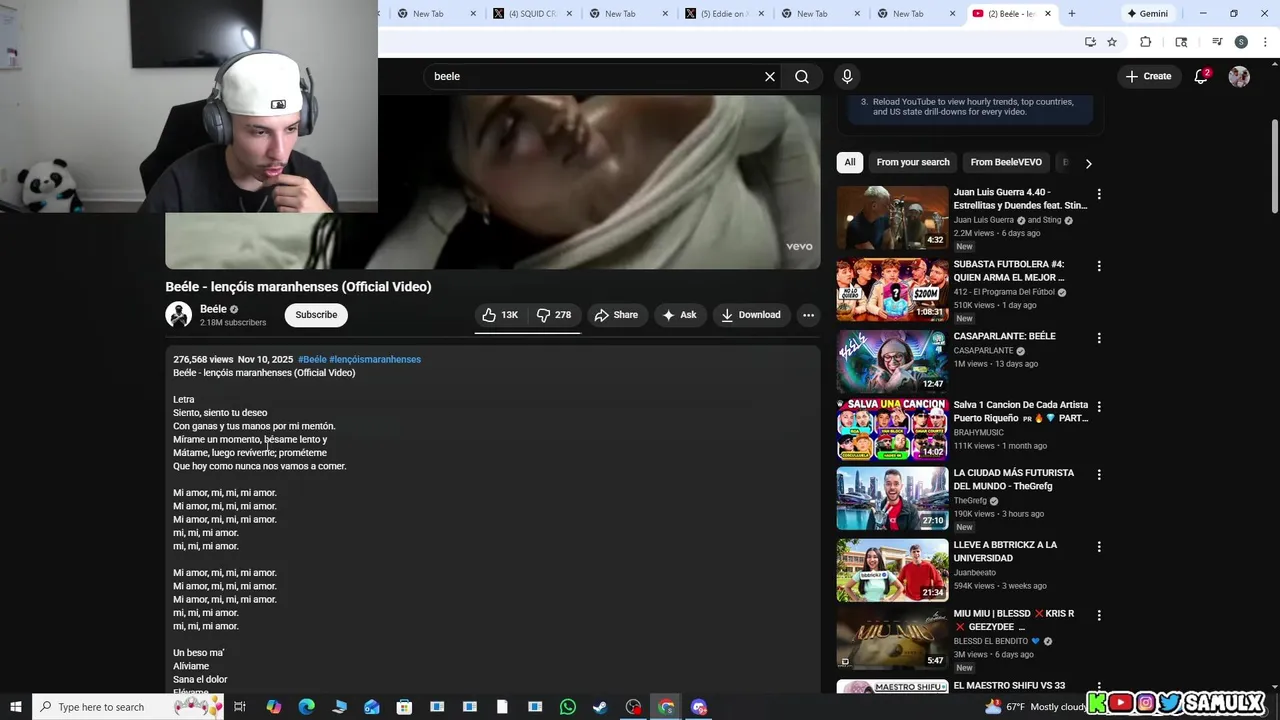Click the video title 'Beéle - lençóis maranhenses (Official Video)'
1280x720 pixels.
[x=298, y=287]
